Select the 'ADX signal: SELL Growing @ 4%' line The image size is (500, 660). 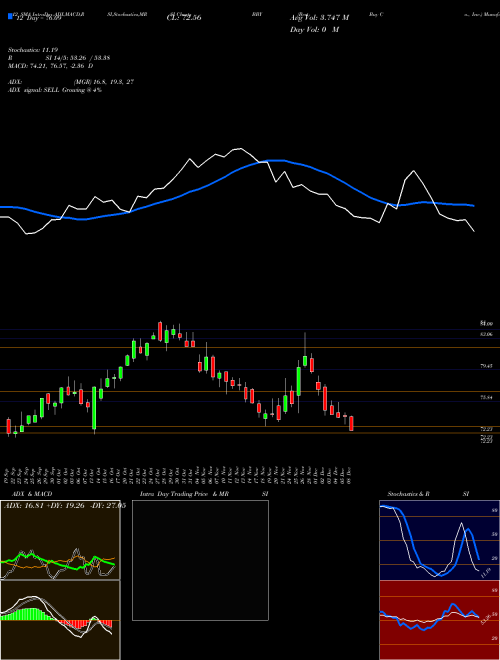click(x=55, y=90)
